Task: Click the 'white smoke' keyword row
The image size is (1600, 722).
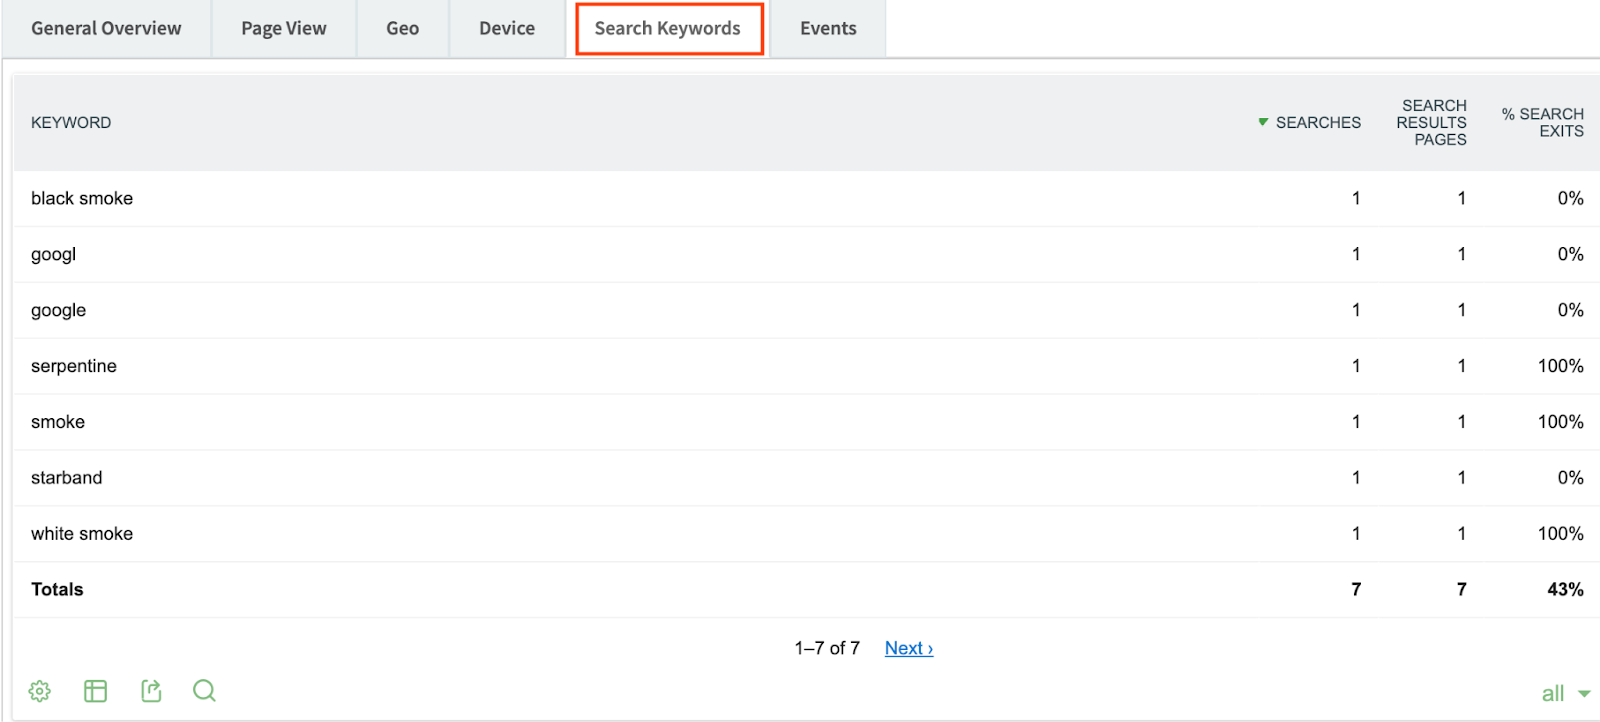Action: 82,534
